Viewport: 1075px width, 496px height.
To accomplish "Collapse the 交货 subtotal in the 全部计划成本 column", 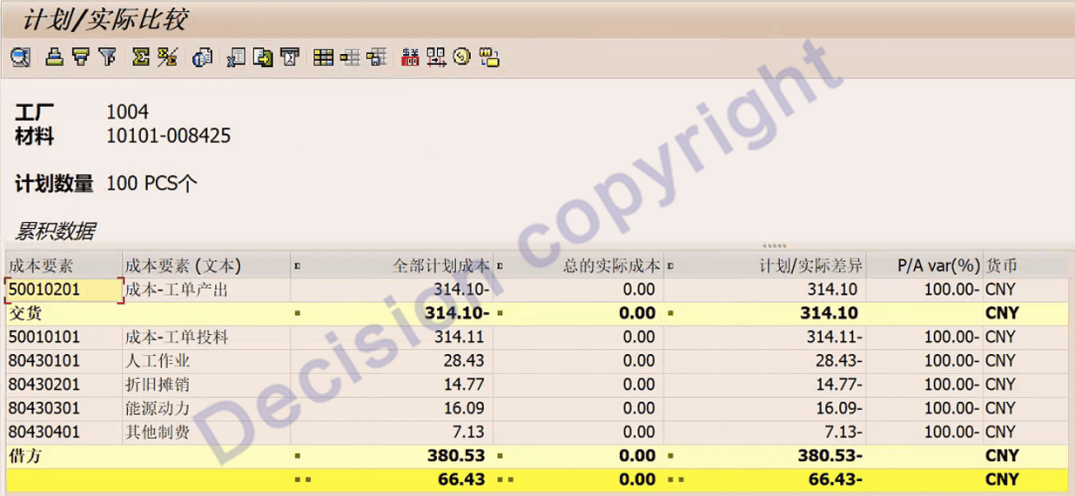I will pos(297,313).
